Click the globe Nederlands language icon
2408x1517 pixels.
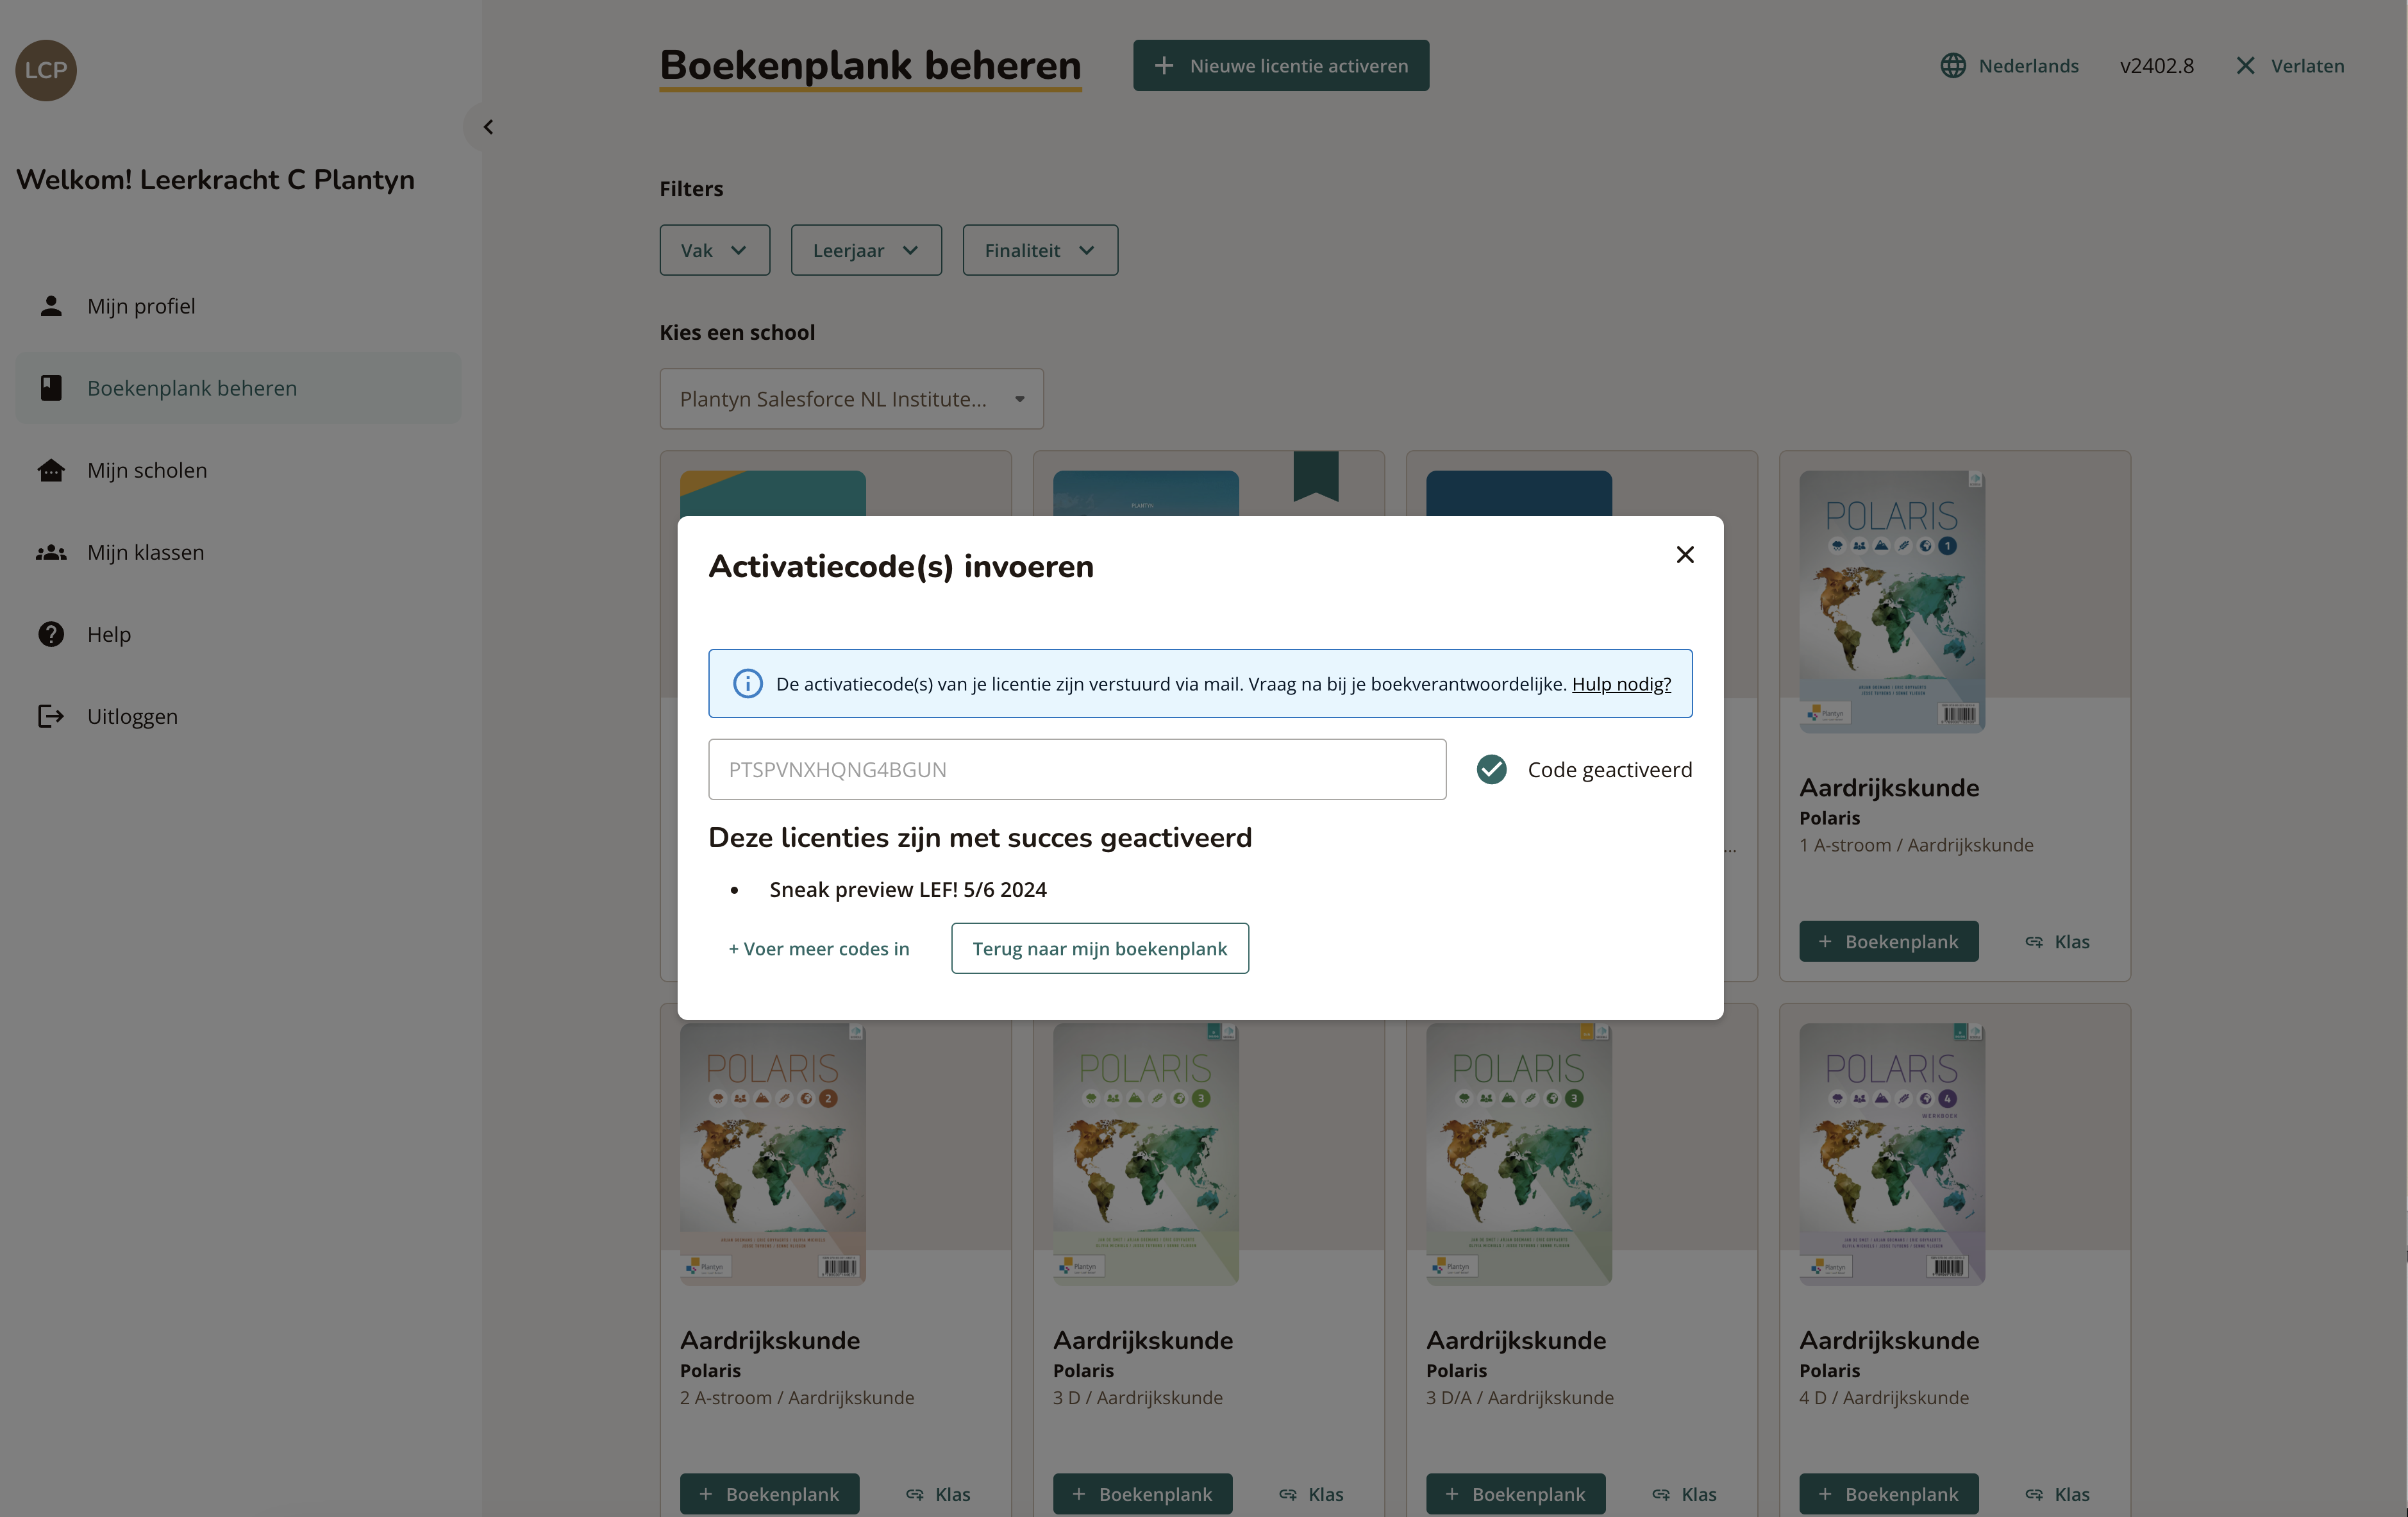point(1953,66)
